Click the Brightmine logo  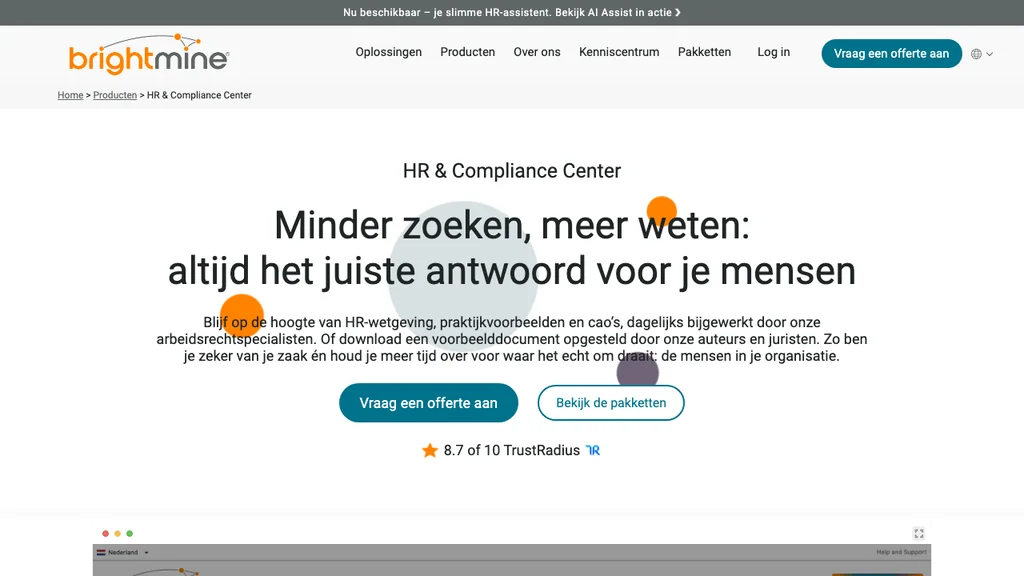(x=149, y=54)
